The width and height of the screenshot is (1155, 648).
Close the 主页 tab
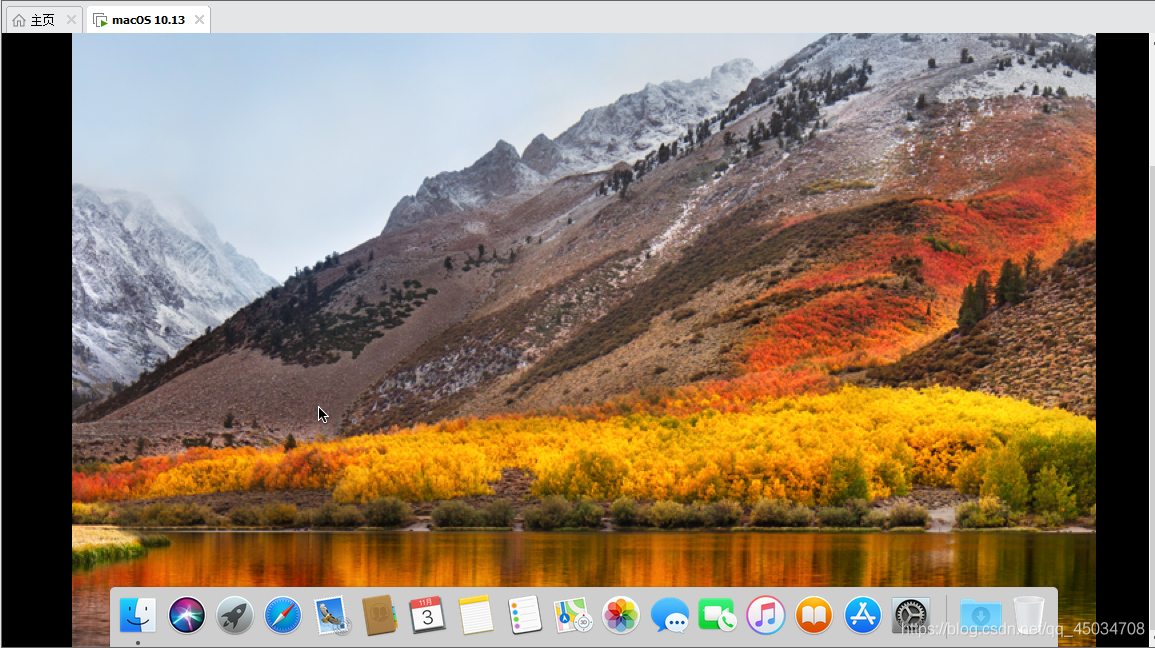pos(71,20)
